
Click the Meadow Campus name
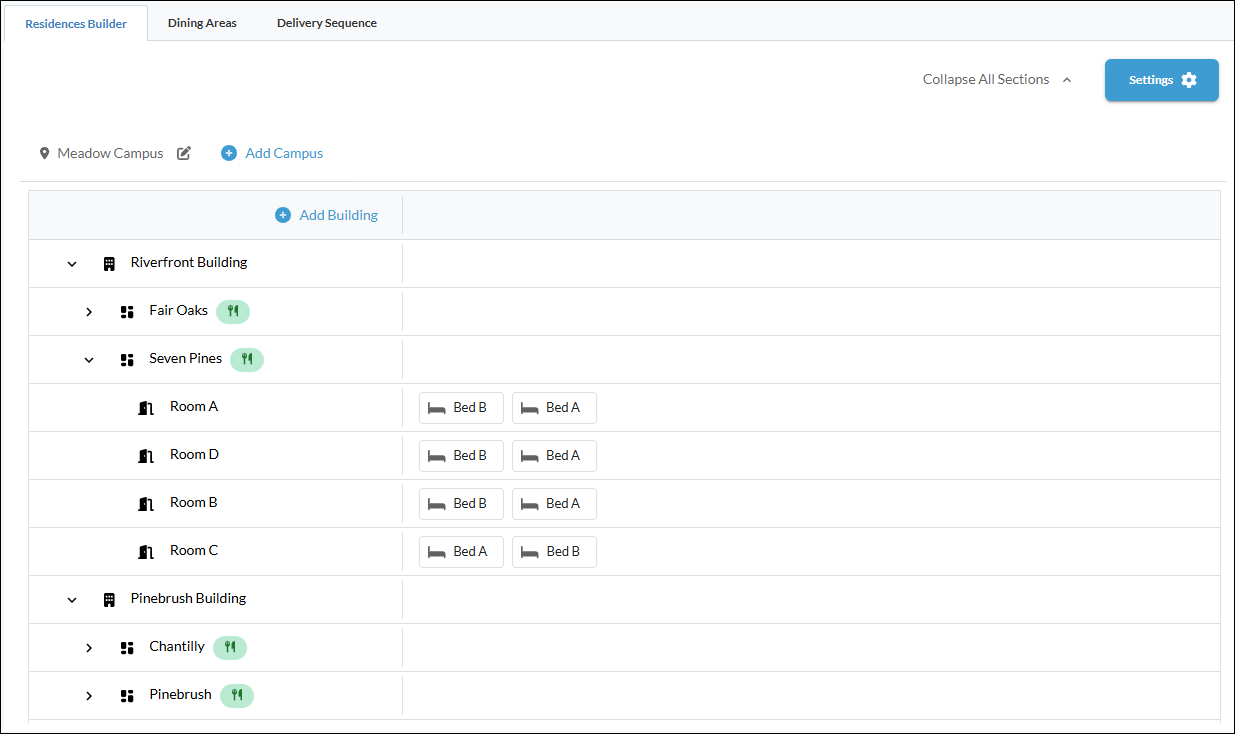click(x=110, y=154)
